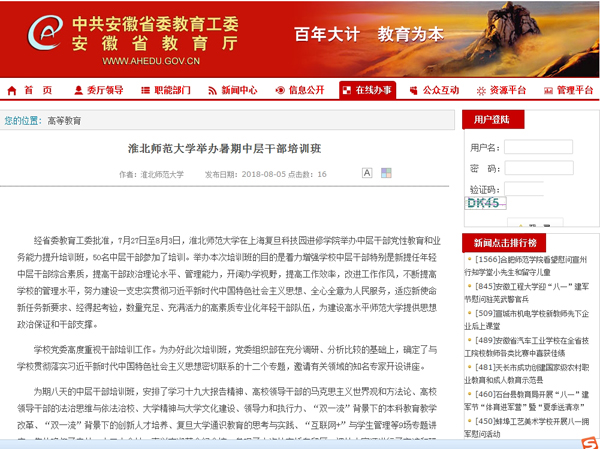Click the person icon beside 委厅领导
The height and width of the screenshot is (449, 600).
(x=78, y=90)
